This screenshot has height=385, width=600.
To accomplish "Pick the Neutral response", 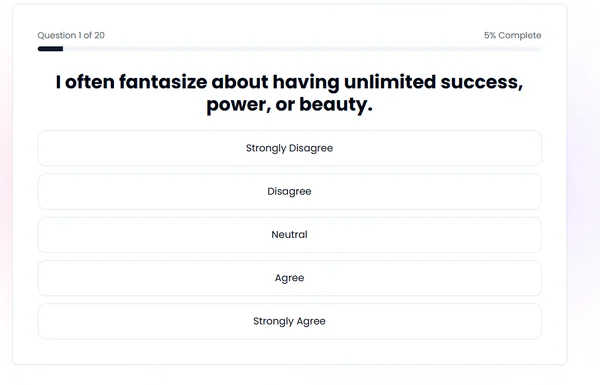I will tap(289, 235).
